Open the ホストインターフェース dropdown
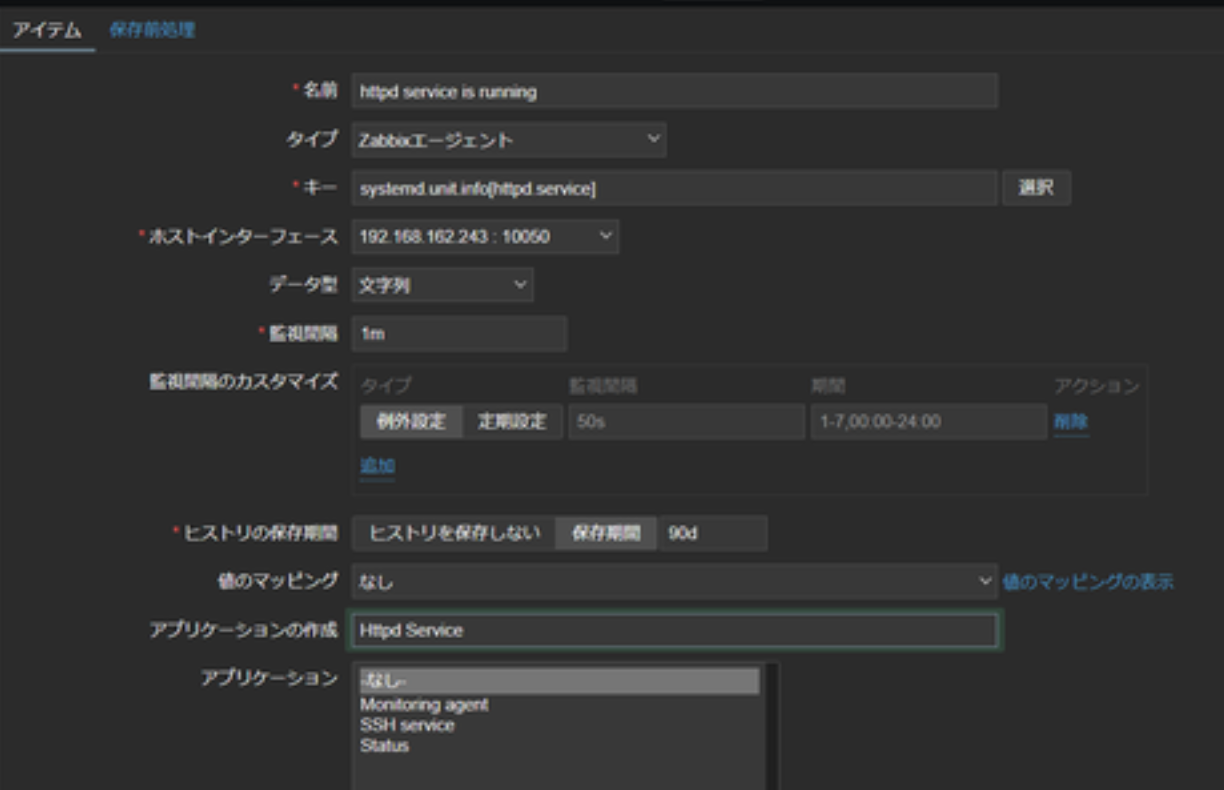Screen dimensions: 1224x790 [483, 237]
